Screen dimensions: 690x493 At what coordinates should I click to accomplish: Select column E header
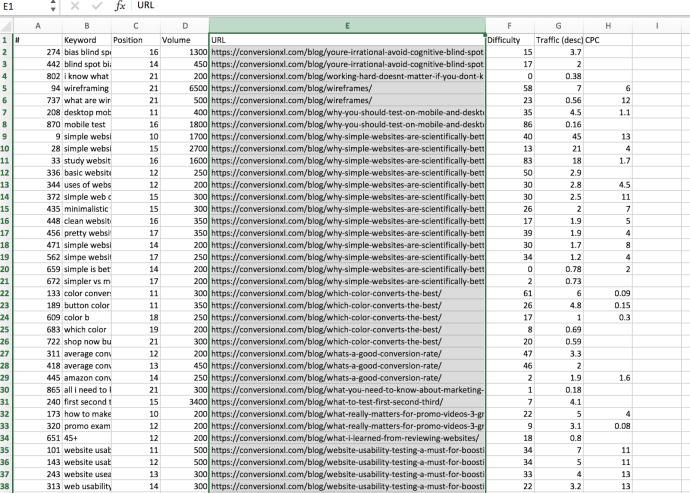coord(347,26)
